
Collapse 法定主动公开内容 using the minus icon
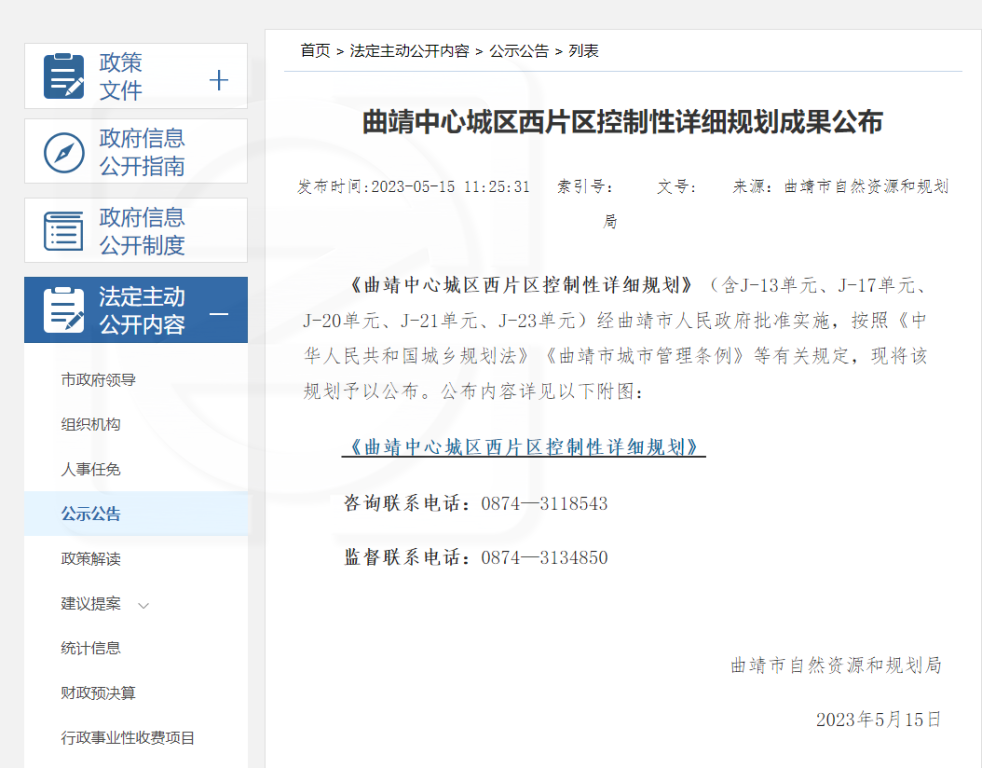coord(219,313)
